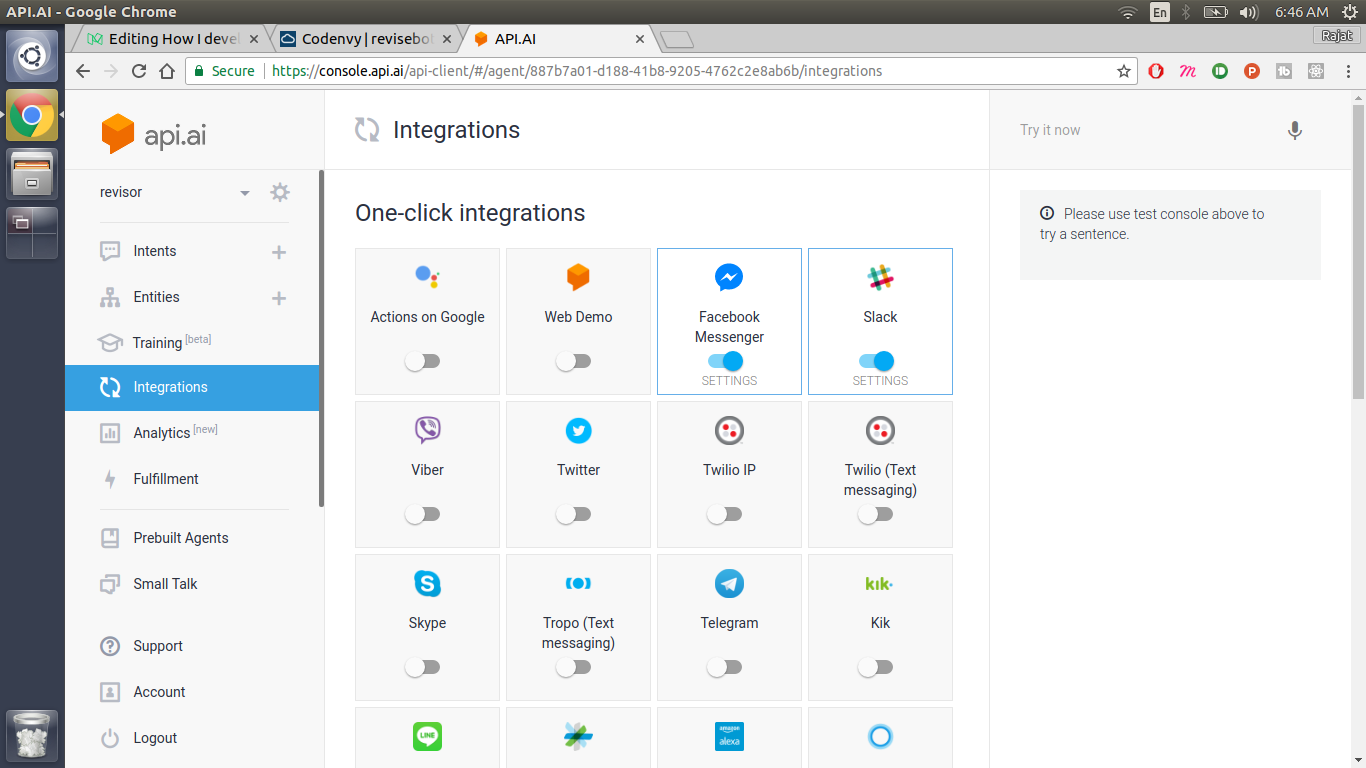This screenshot has width=1366, height=768.
Task: Click the Facebook Messenger logo icon
Action: pyautogui.click(x=729, y=277)
